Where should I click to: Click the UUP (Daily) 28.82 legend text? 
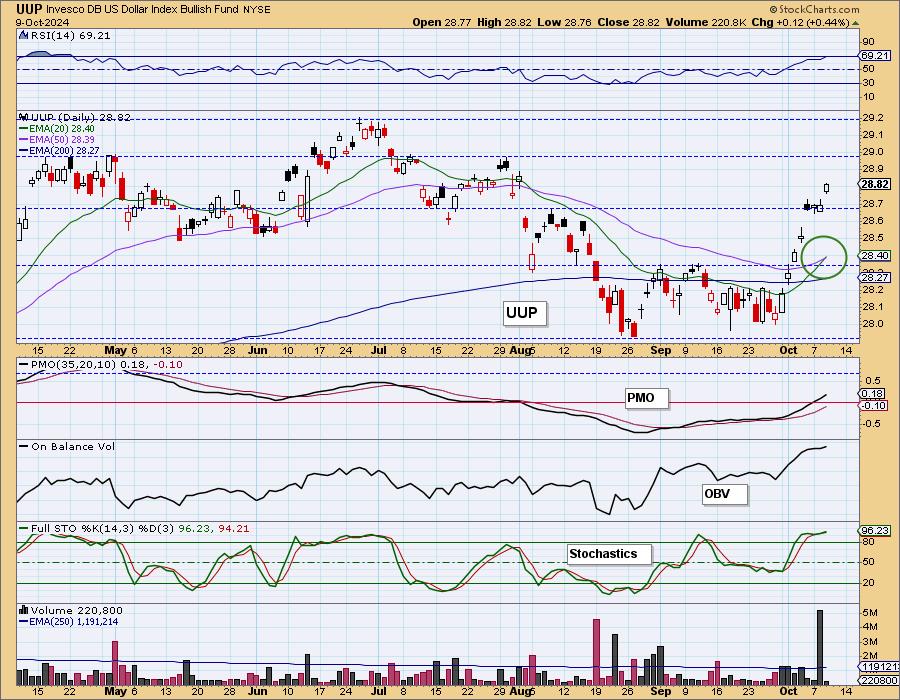point(80,117)
